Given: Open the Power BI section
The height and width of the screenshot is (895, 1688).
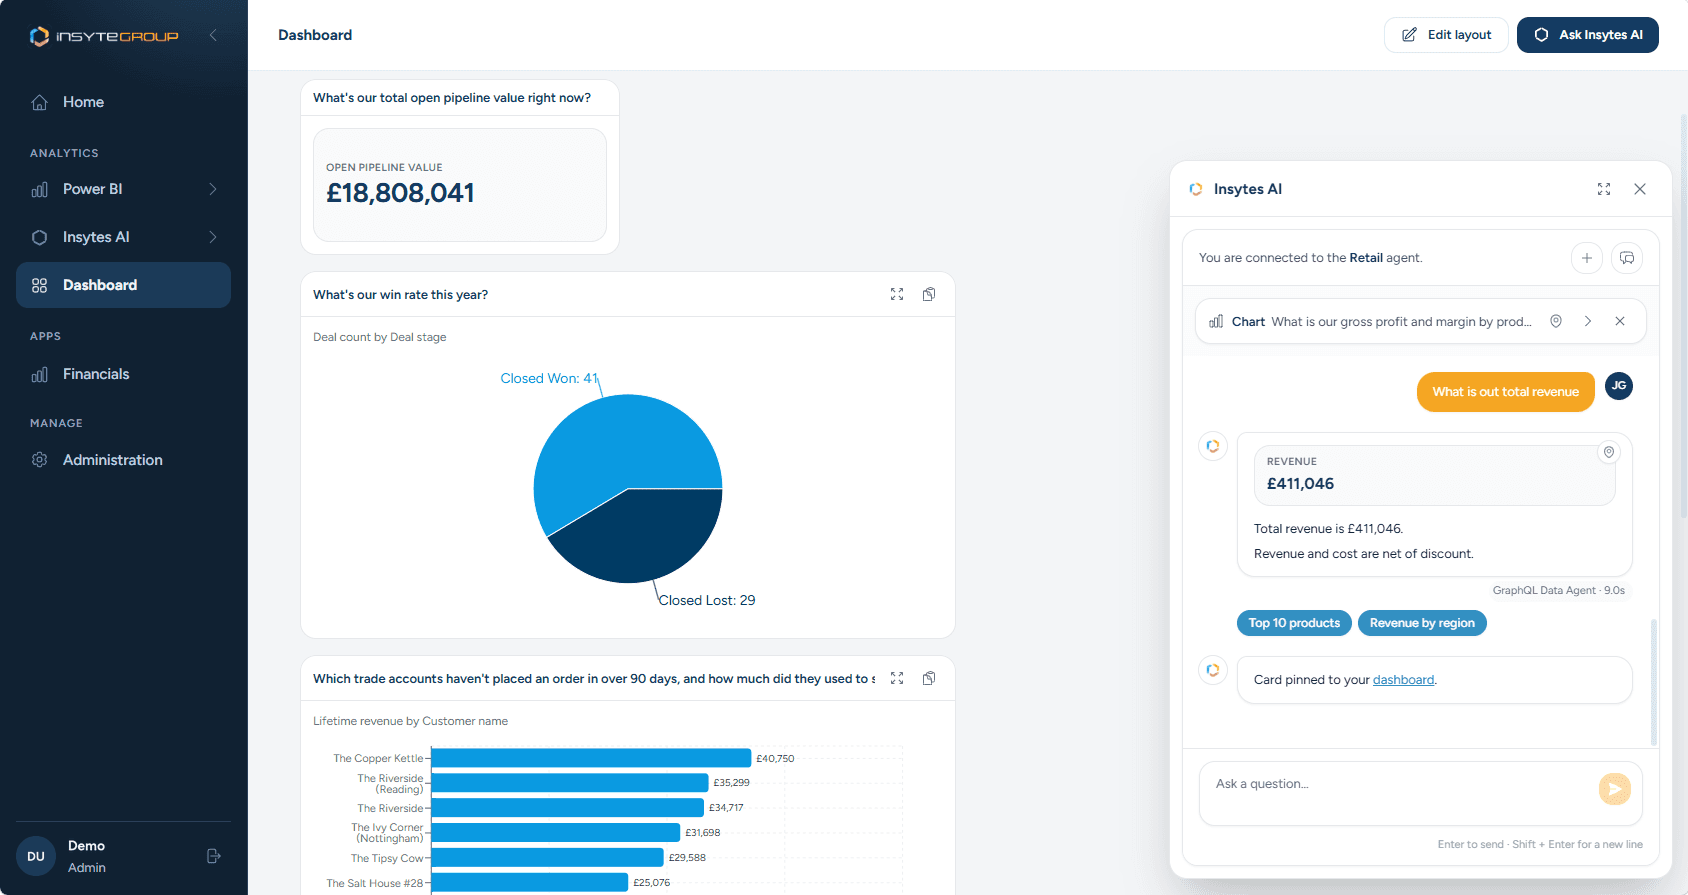Looking at the screenshot, I should pyautogui.click(x=123, y=189).
